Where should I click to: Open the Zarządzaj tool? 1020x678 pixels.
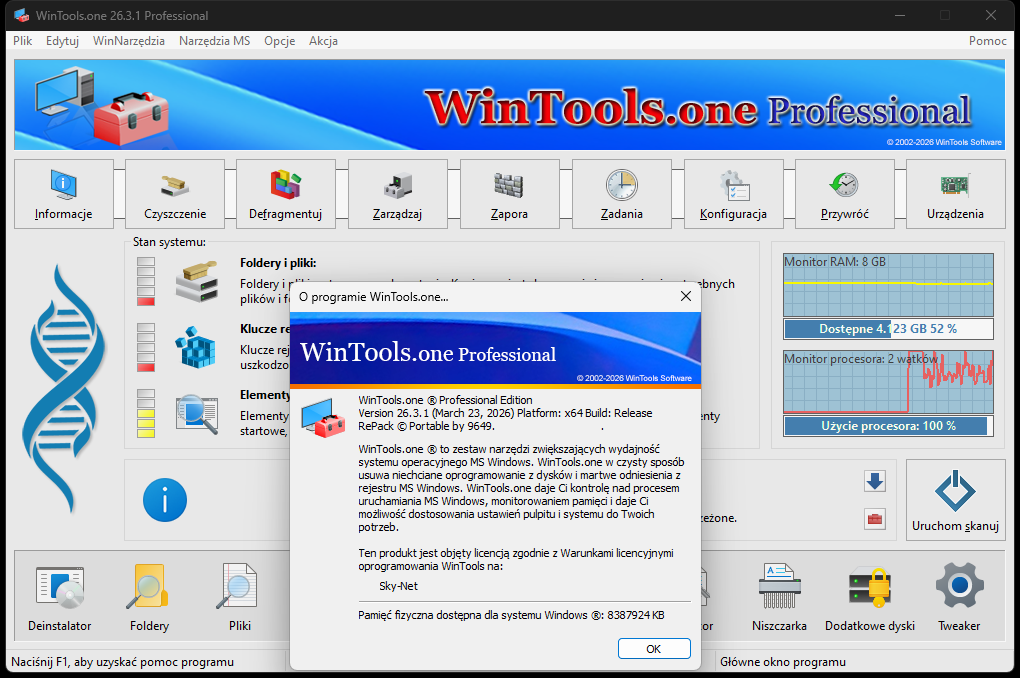pyautogui.click(x=397, y=194)
